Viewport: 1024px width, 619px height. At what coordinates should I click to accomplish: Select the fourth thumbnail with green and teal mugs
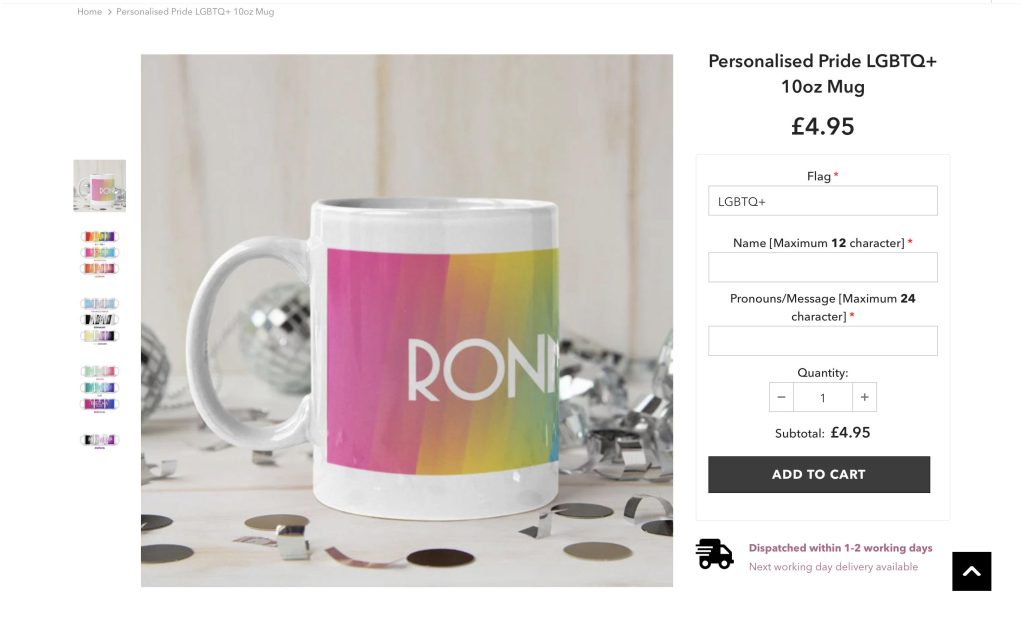[x=99, y=387]
